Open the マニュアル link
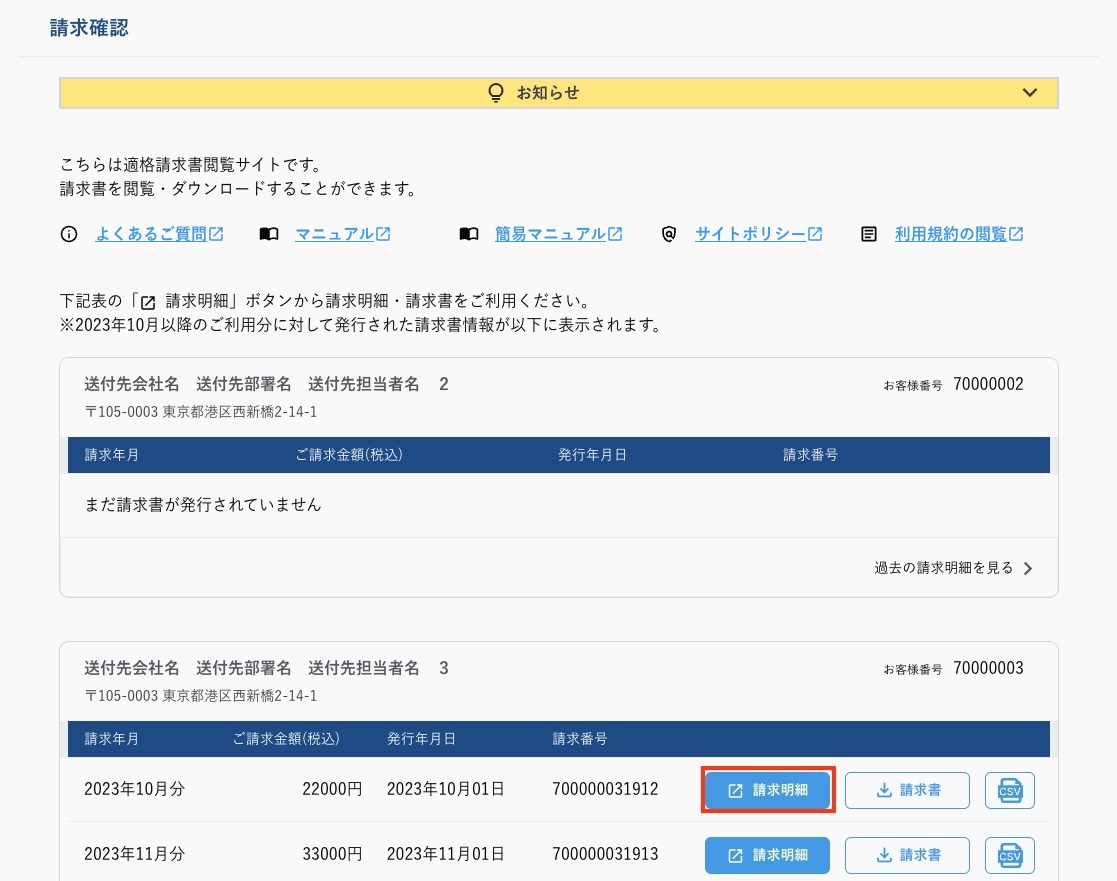The image size is (1117, 881). click(342, 234)
